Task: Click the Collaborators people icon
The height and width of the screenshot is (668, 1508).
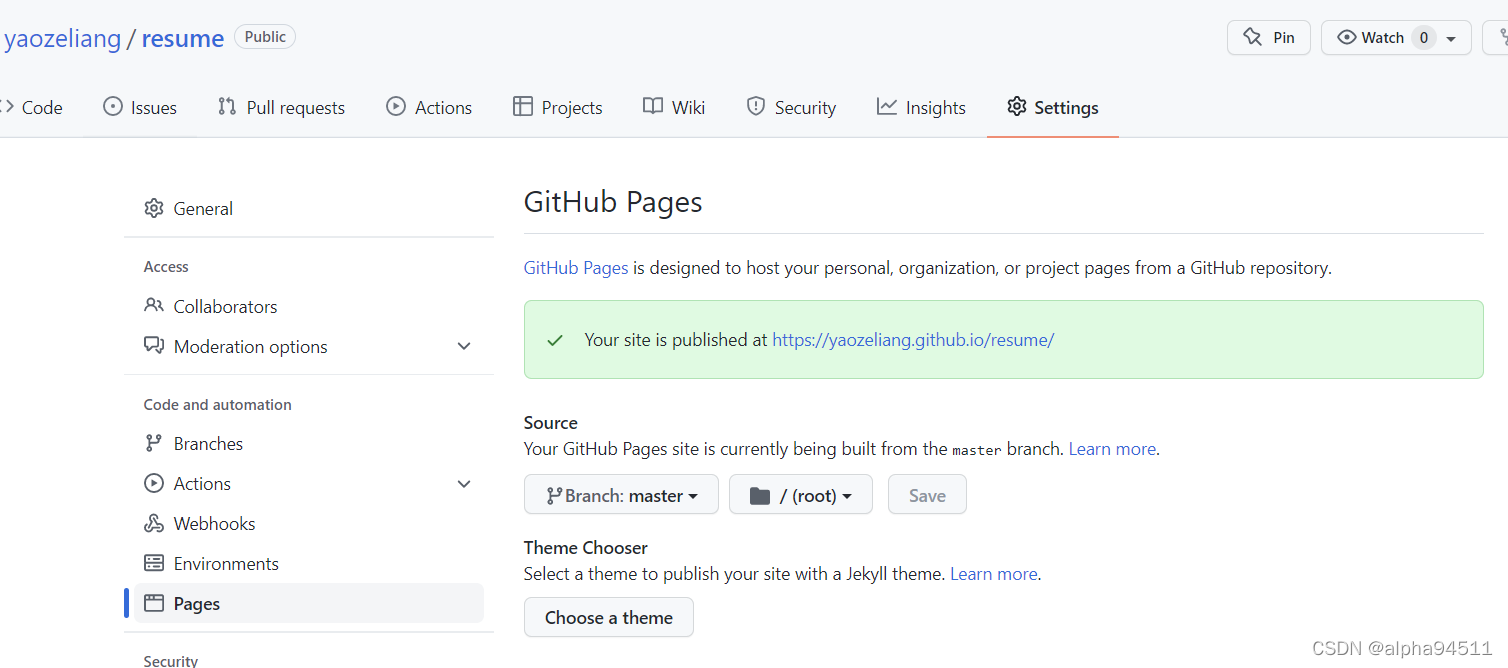Action: click(x=154, y=305)
